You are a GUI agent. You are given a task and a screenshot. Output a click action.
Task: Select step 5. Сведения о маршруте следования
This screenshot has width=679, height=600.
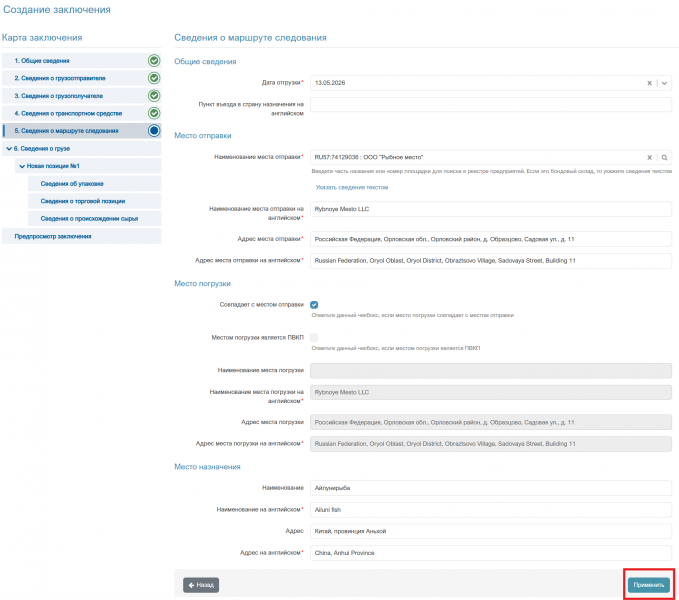(81, 131)
